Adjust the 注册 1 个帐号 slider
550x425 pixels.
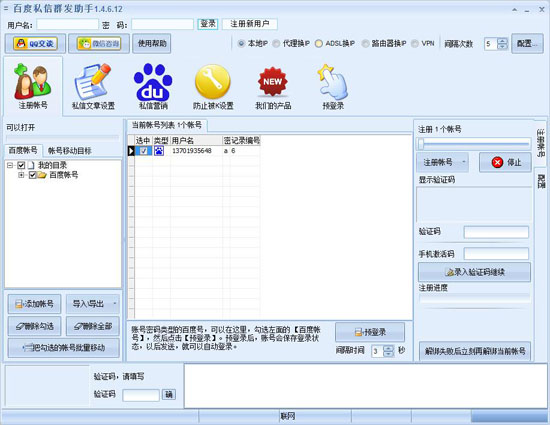(474, 143)
